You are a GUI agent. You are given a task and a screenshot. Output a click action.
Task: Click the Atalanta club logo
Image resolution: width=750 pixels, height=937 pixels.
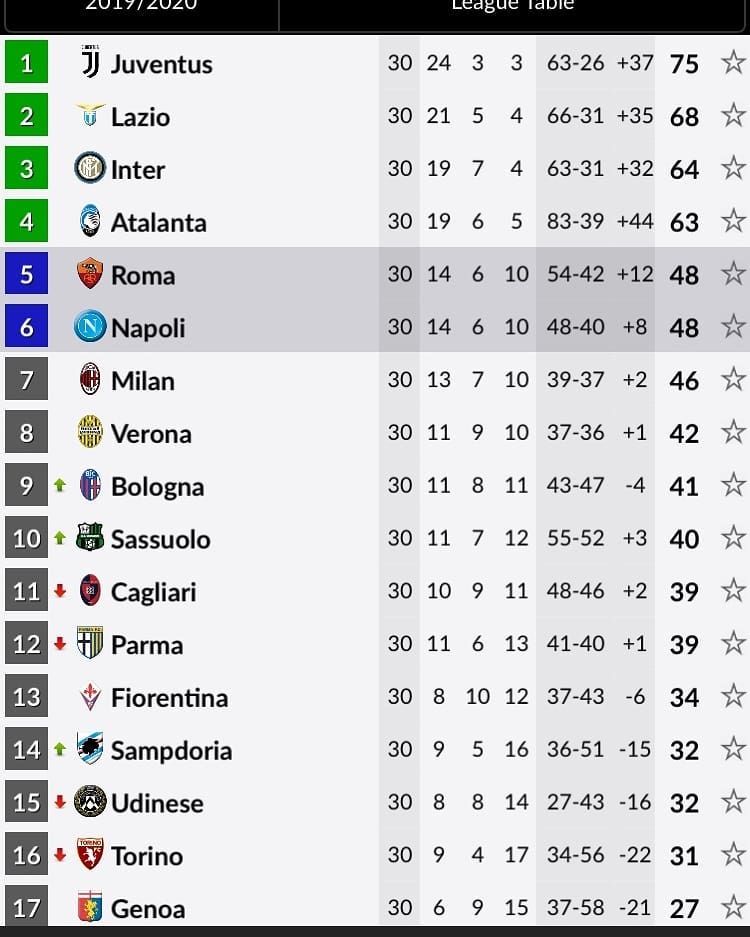click(90, 221)
